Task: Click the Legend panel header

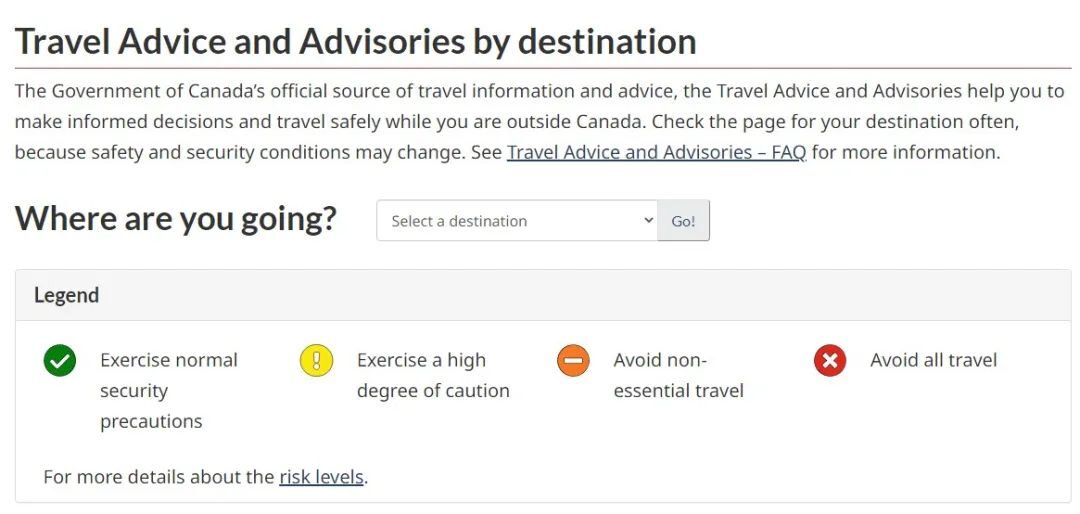Action: [543, 295]
